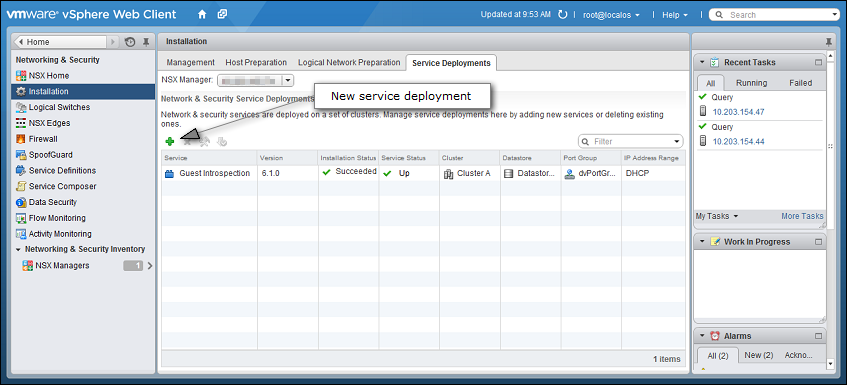Refresh the client with the circular arrow
Viewport: 847px width, 385px height.
[562, 15]
